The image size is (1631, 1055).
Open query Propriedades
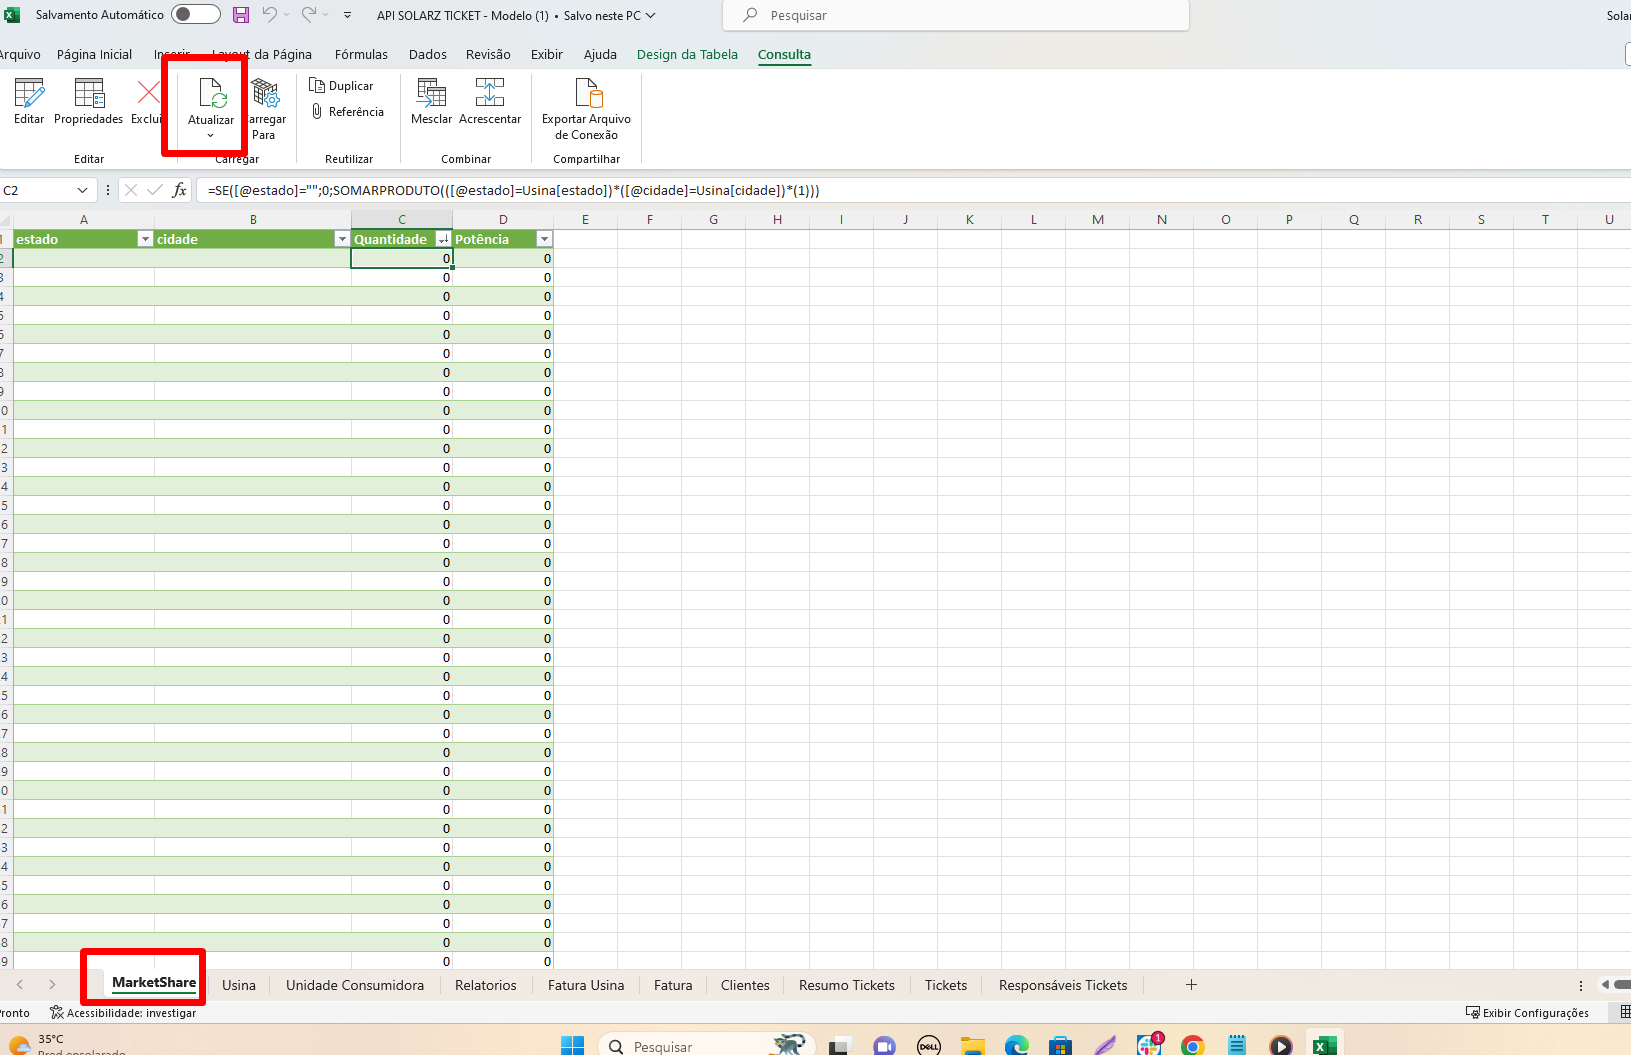click(x=89, y=95)
